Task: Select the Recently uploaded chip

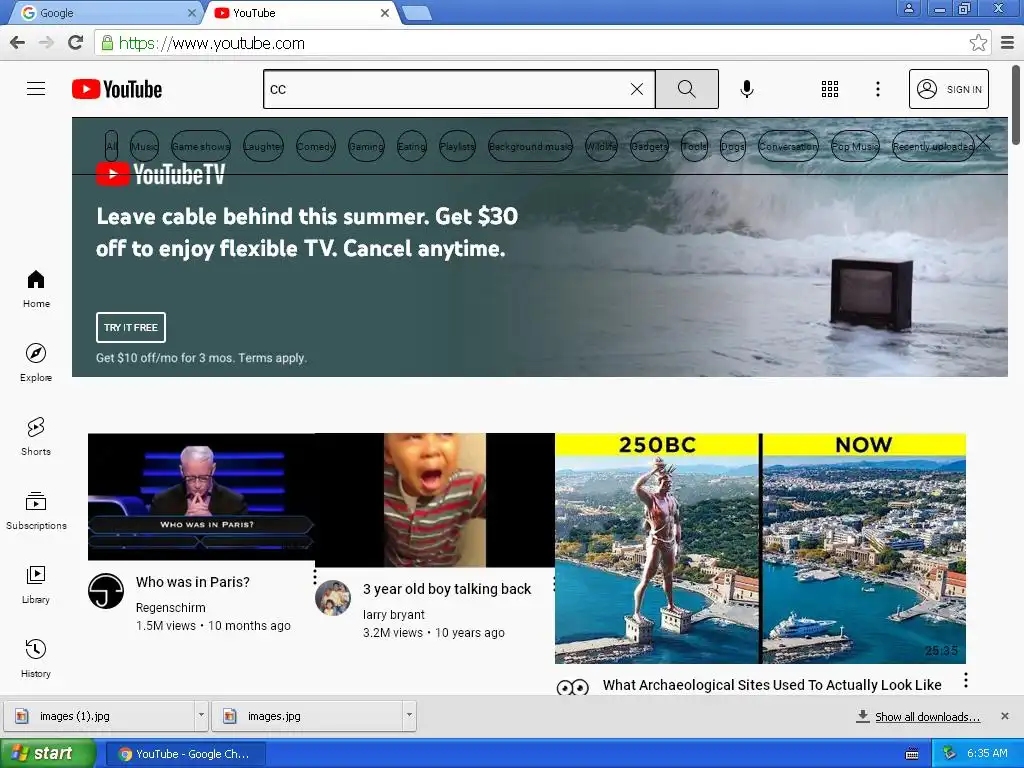Action: [x=933, y=146]
